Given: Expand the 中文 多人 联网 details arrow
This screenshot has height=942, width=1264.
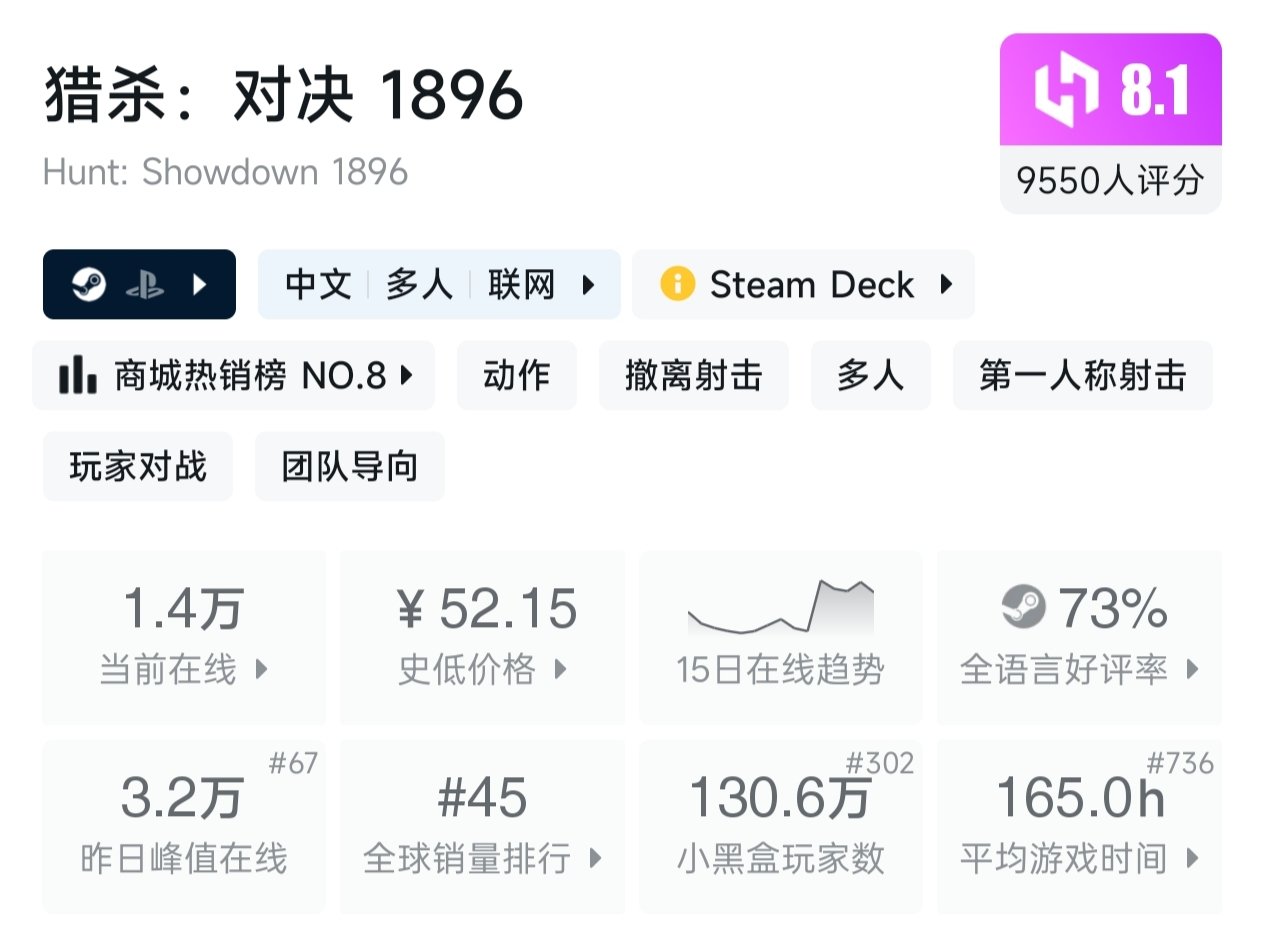Looking at the screenshot, I should [588, 285].
